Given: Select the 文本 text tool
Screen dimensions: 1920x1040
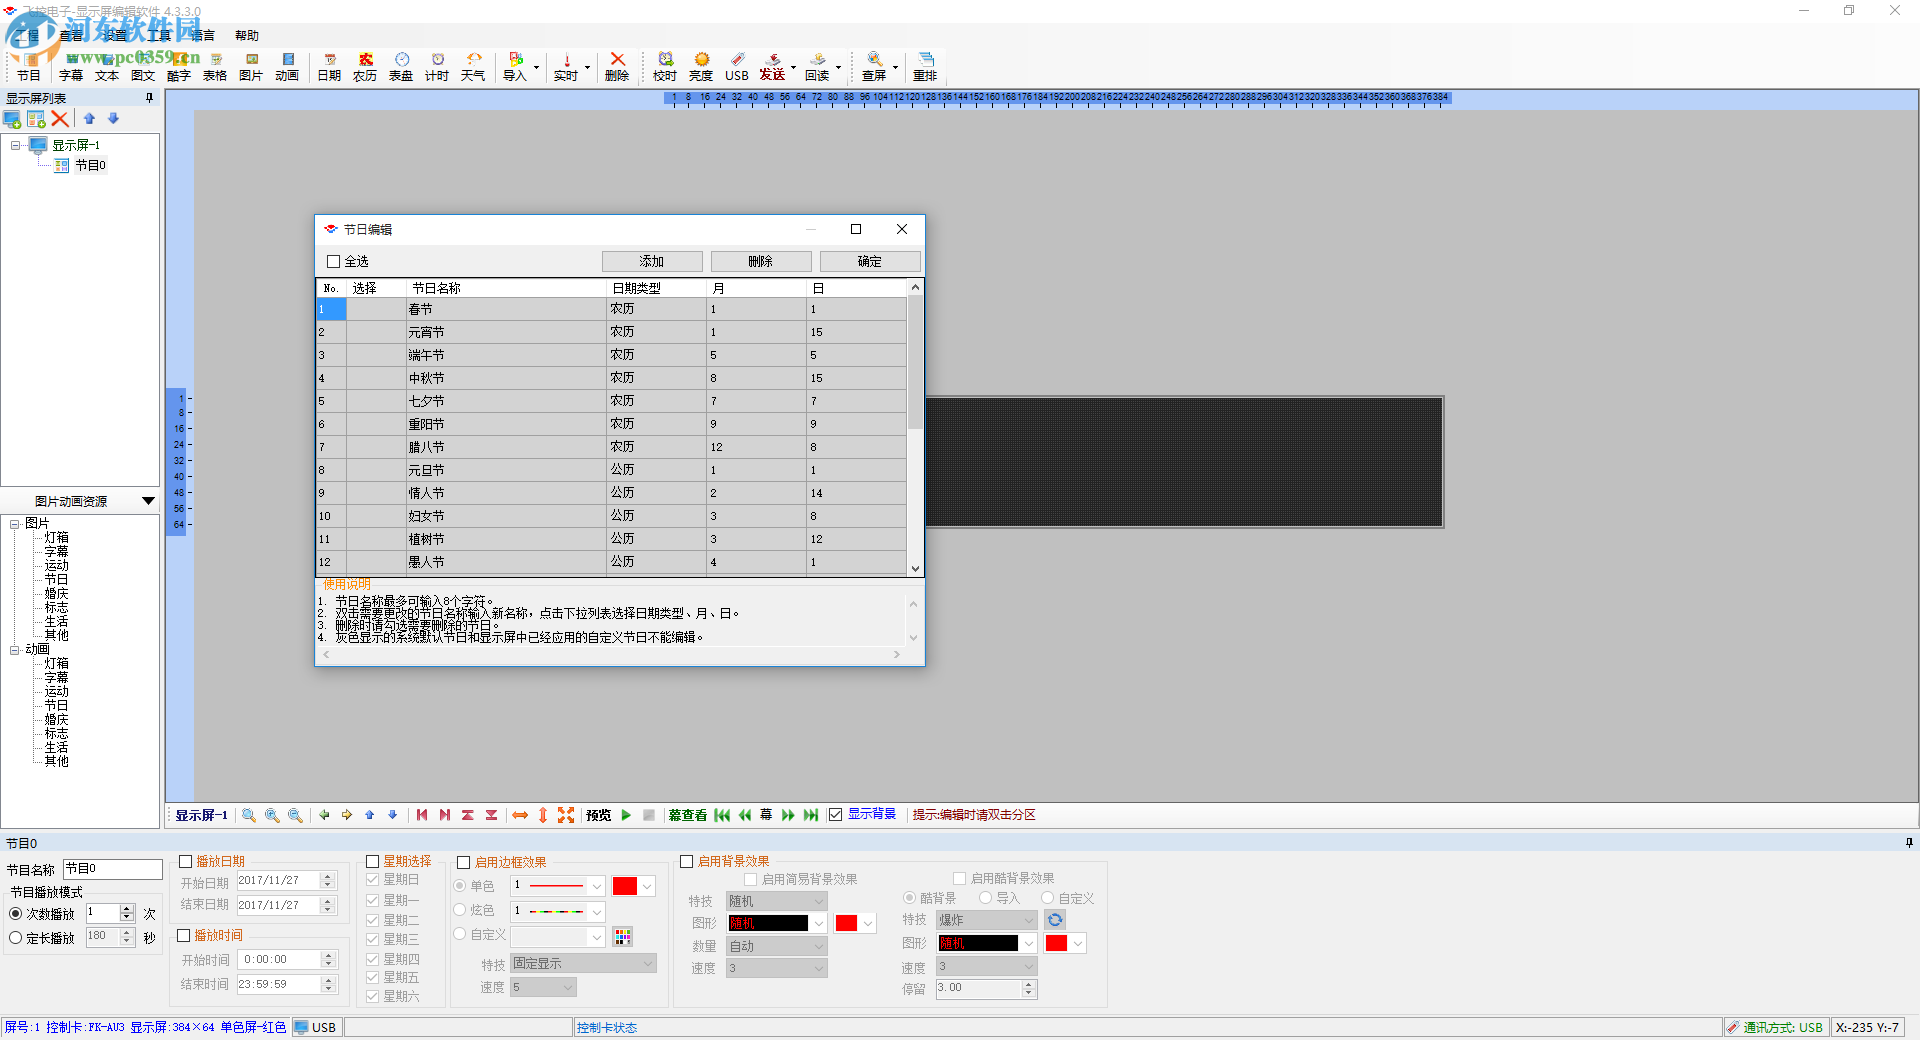Looking at the screenshot, I should pyautogui.click(x=107, y=67).
